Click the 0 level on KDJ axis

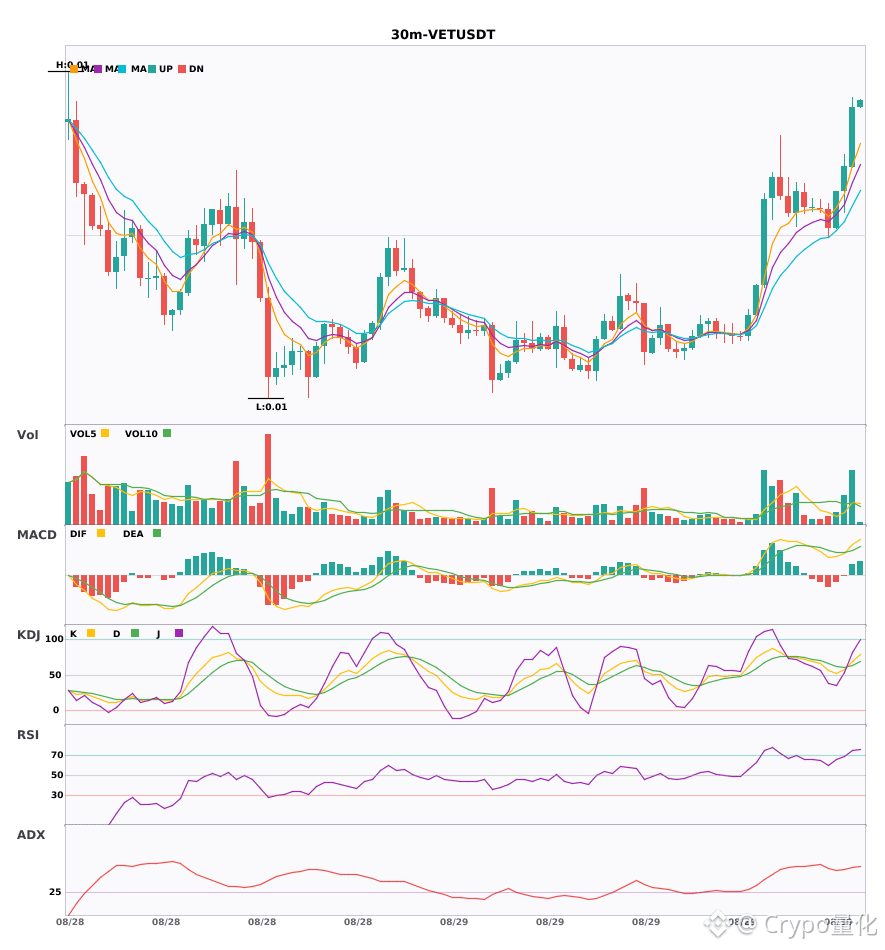coord(56,710)
